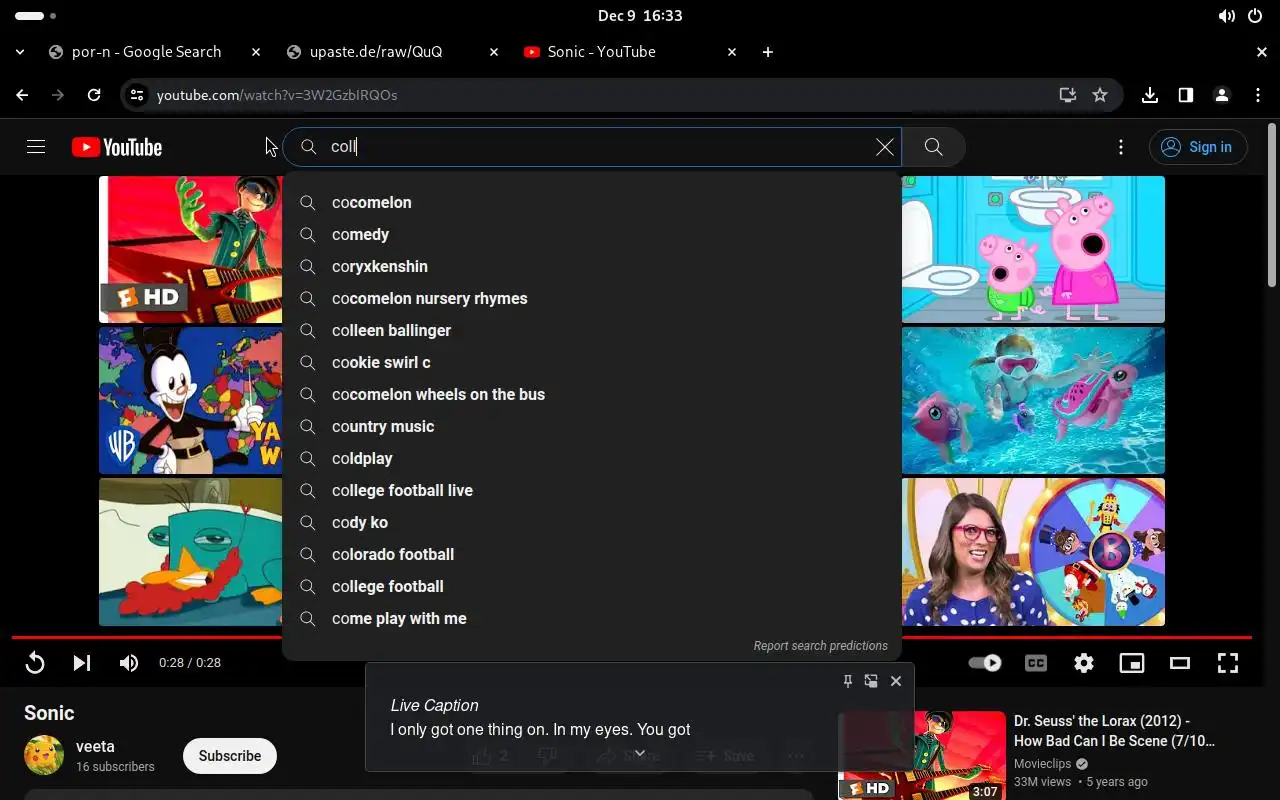The image size is (1280, 800).
Task: Subscribe to the veeta channel
Action: 229,756
